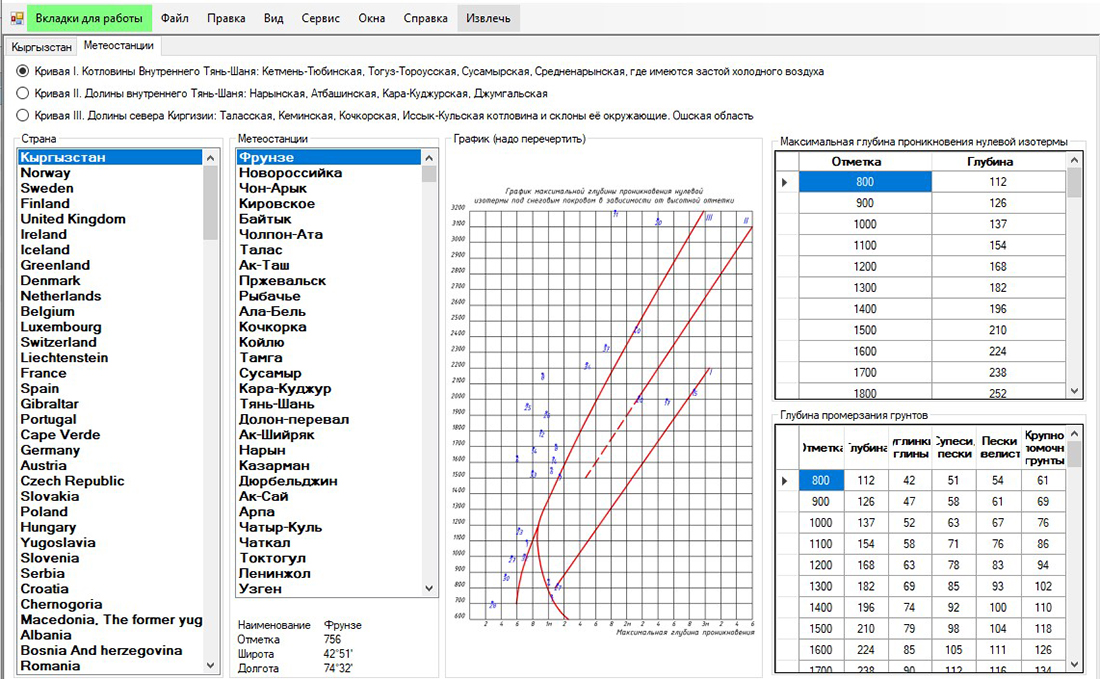Screen dimensions: 1100x679
Task: Select the Новороссийка station
Action: 329,173
